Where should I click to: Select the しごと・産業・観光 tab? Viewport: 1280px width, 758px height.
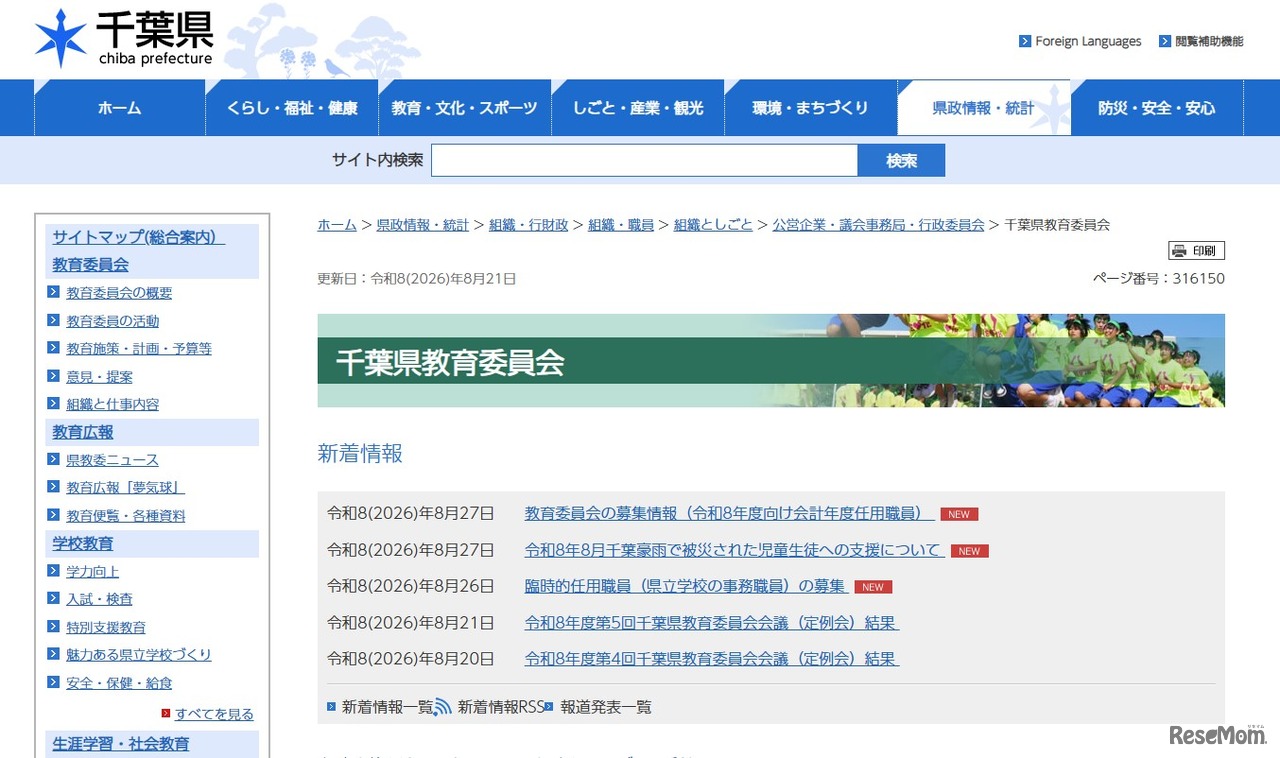pos(637,108)
